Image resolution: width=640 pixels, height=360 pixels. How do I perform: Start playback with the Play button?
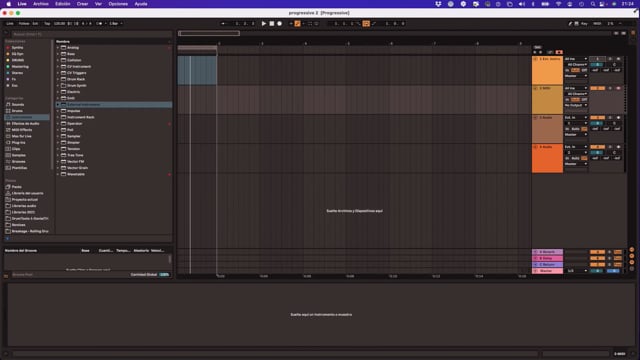point(264,24)
